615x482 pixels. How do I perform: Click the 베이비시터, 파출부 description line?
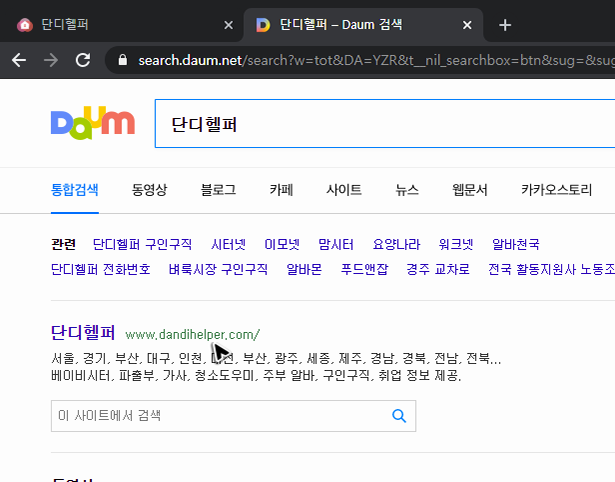pos(256,376)
